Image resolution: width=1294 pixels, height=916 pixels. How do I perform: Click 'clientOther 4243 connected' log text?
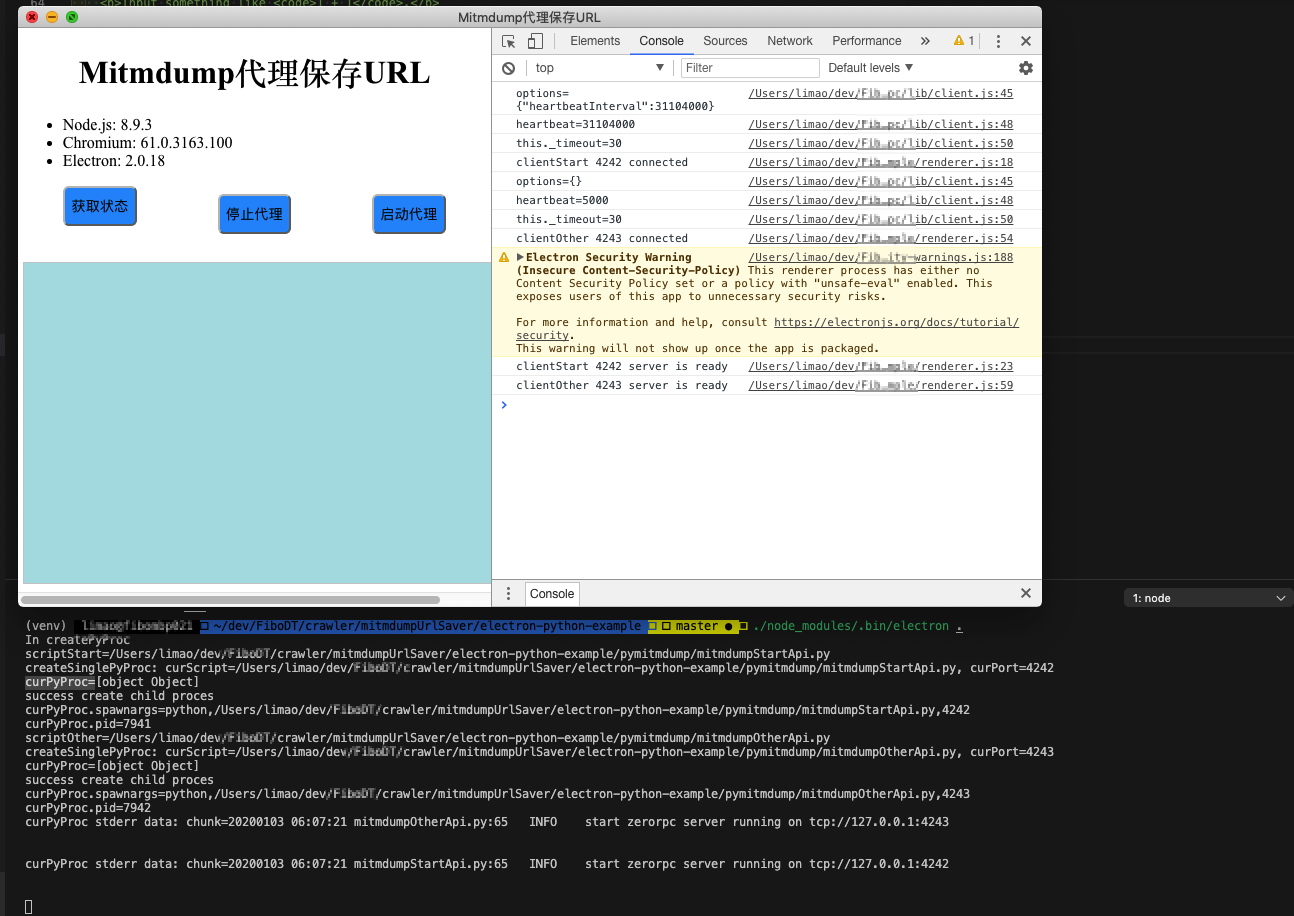coord(602,238)
